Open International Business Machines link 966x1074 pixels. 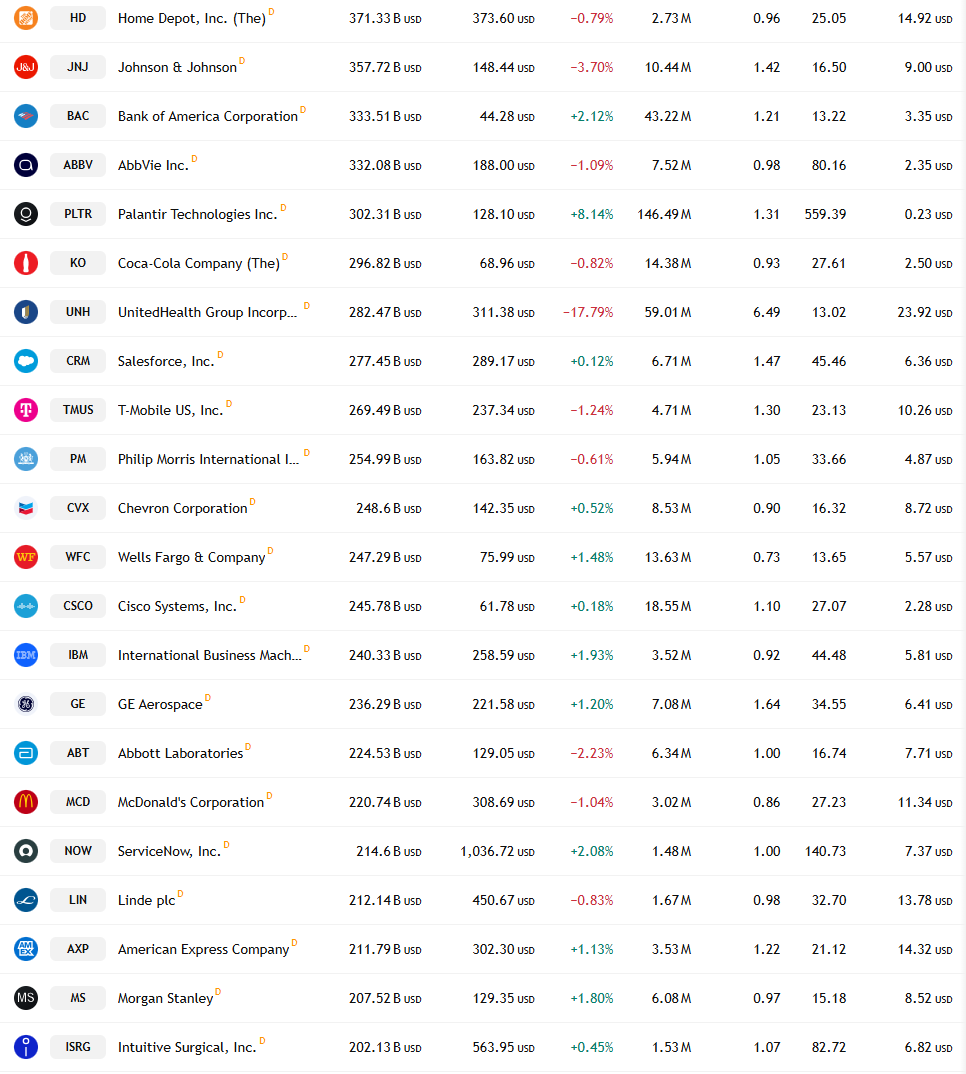(210, 655)
